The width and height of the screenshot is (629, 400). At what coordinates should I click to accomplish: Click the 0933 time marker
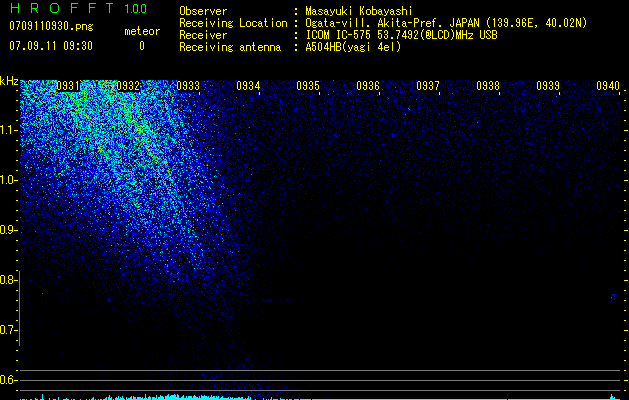[x=188, y=86]
